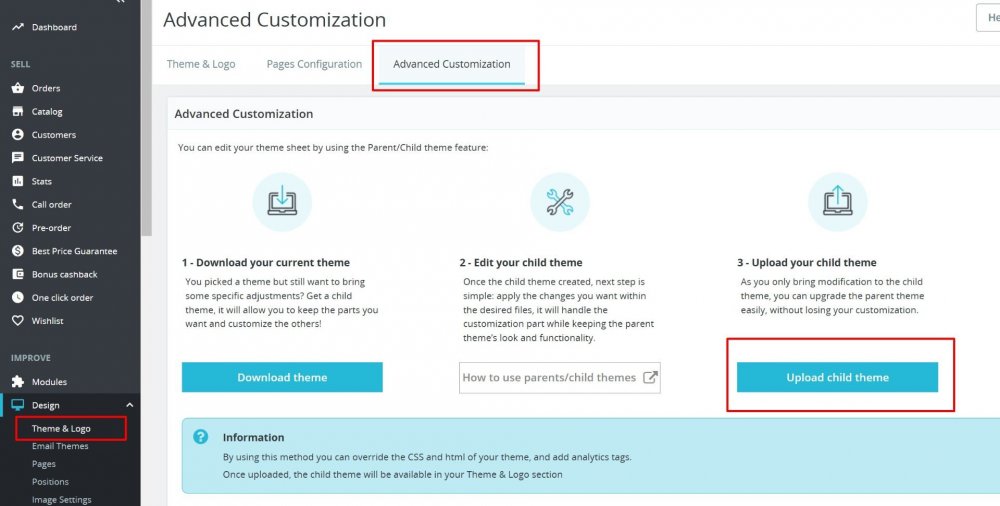Click the Stats chart icon

coord(18,181)
